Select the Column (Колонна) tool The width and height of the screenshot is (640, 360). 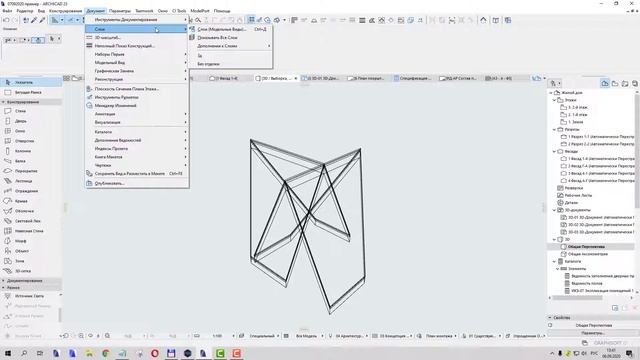(x=31, y=151)
